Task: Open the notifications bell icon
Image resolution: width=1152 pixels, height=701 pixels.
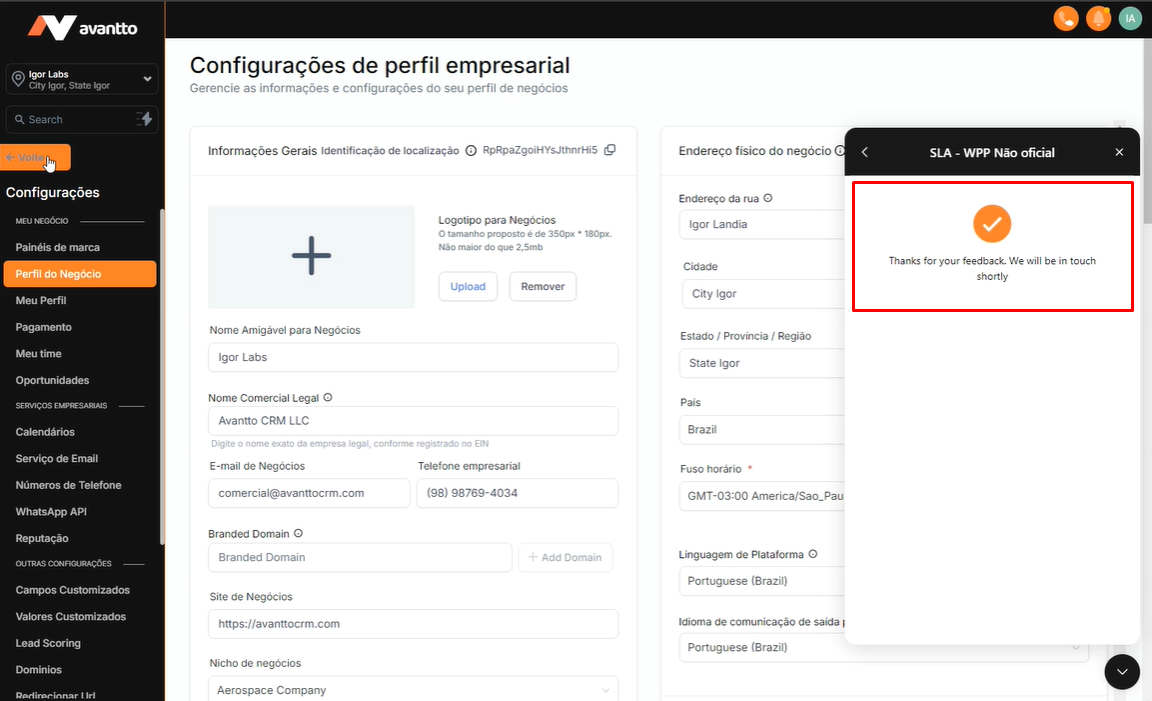Action: (1098, 18)
